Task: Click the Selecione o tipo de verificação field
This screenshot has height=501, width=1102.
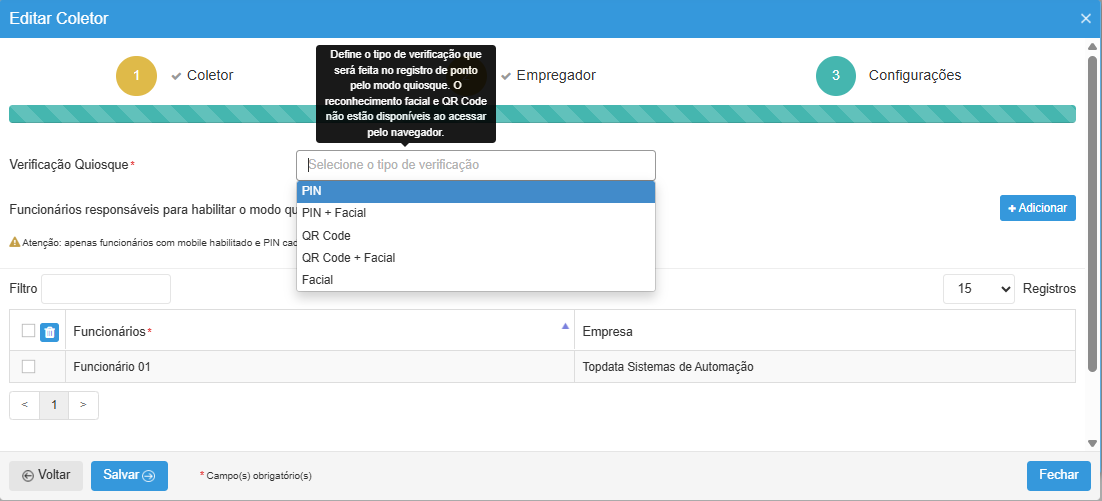Action: click(x=476, y=165)
